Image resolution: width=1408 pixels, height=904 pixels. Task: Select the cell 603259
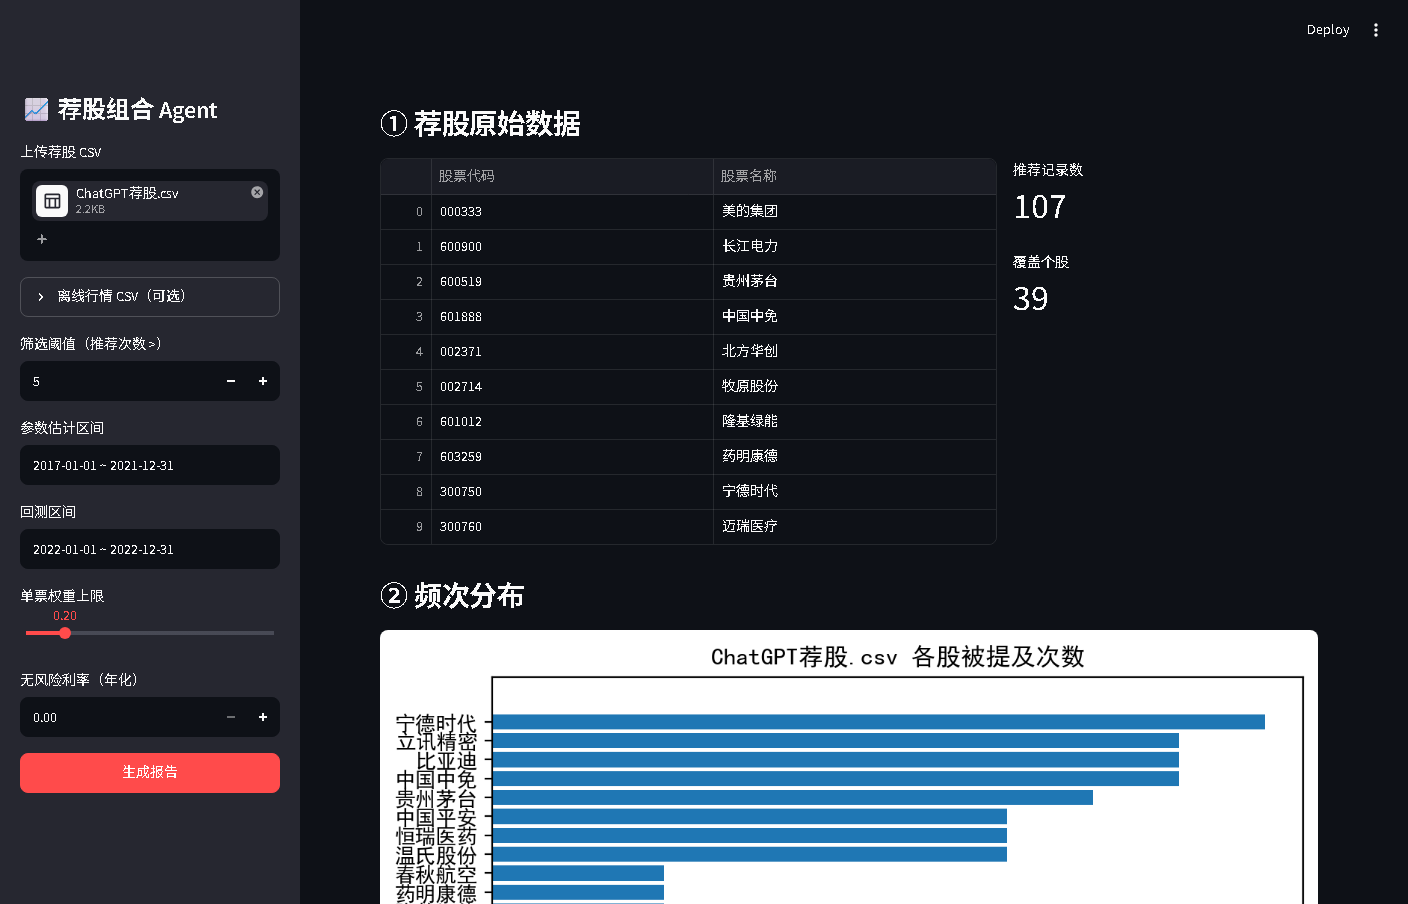pos(572,457)
